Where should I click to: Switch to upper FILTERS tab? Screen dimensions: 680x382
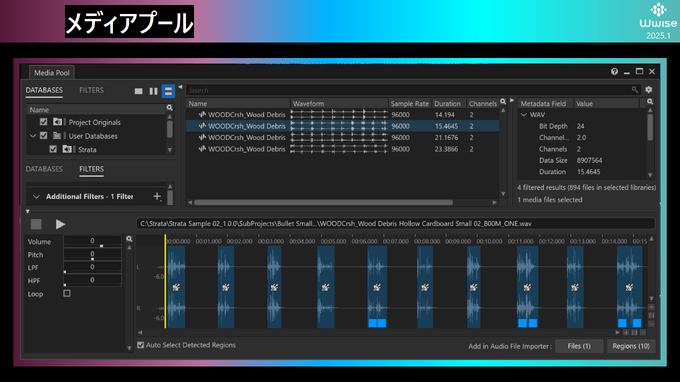[x=92, y=90]
